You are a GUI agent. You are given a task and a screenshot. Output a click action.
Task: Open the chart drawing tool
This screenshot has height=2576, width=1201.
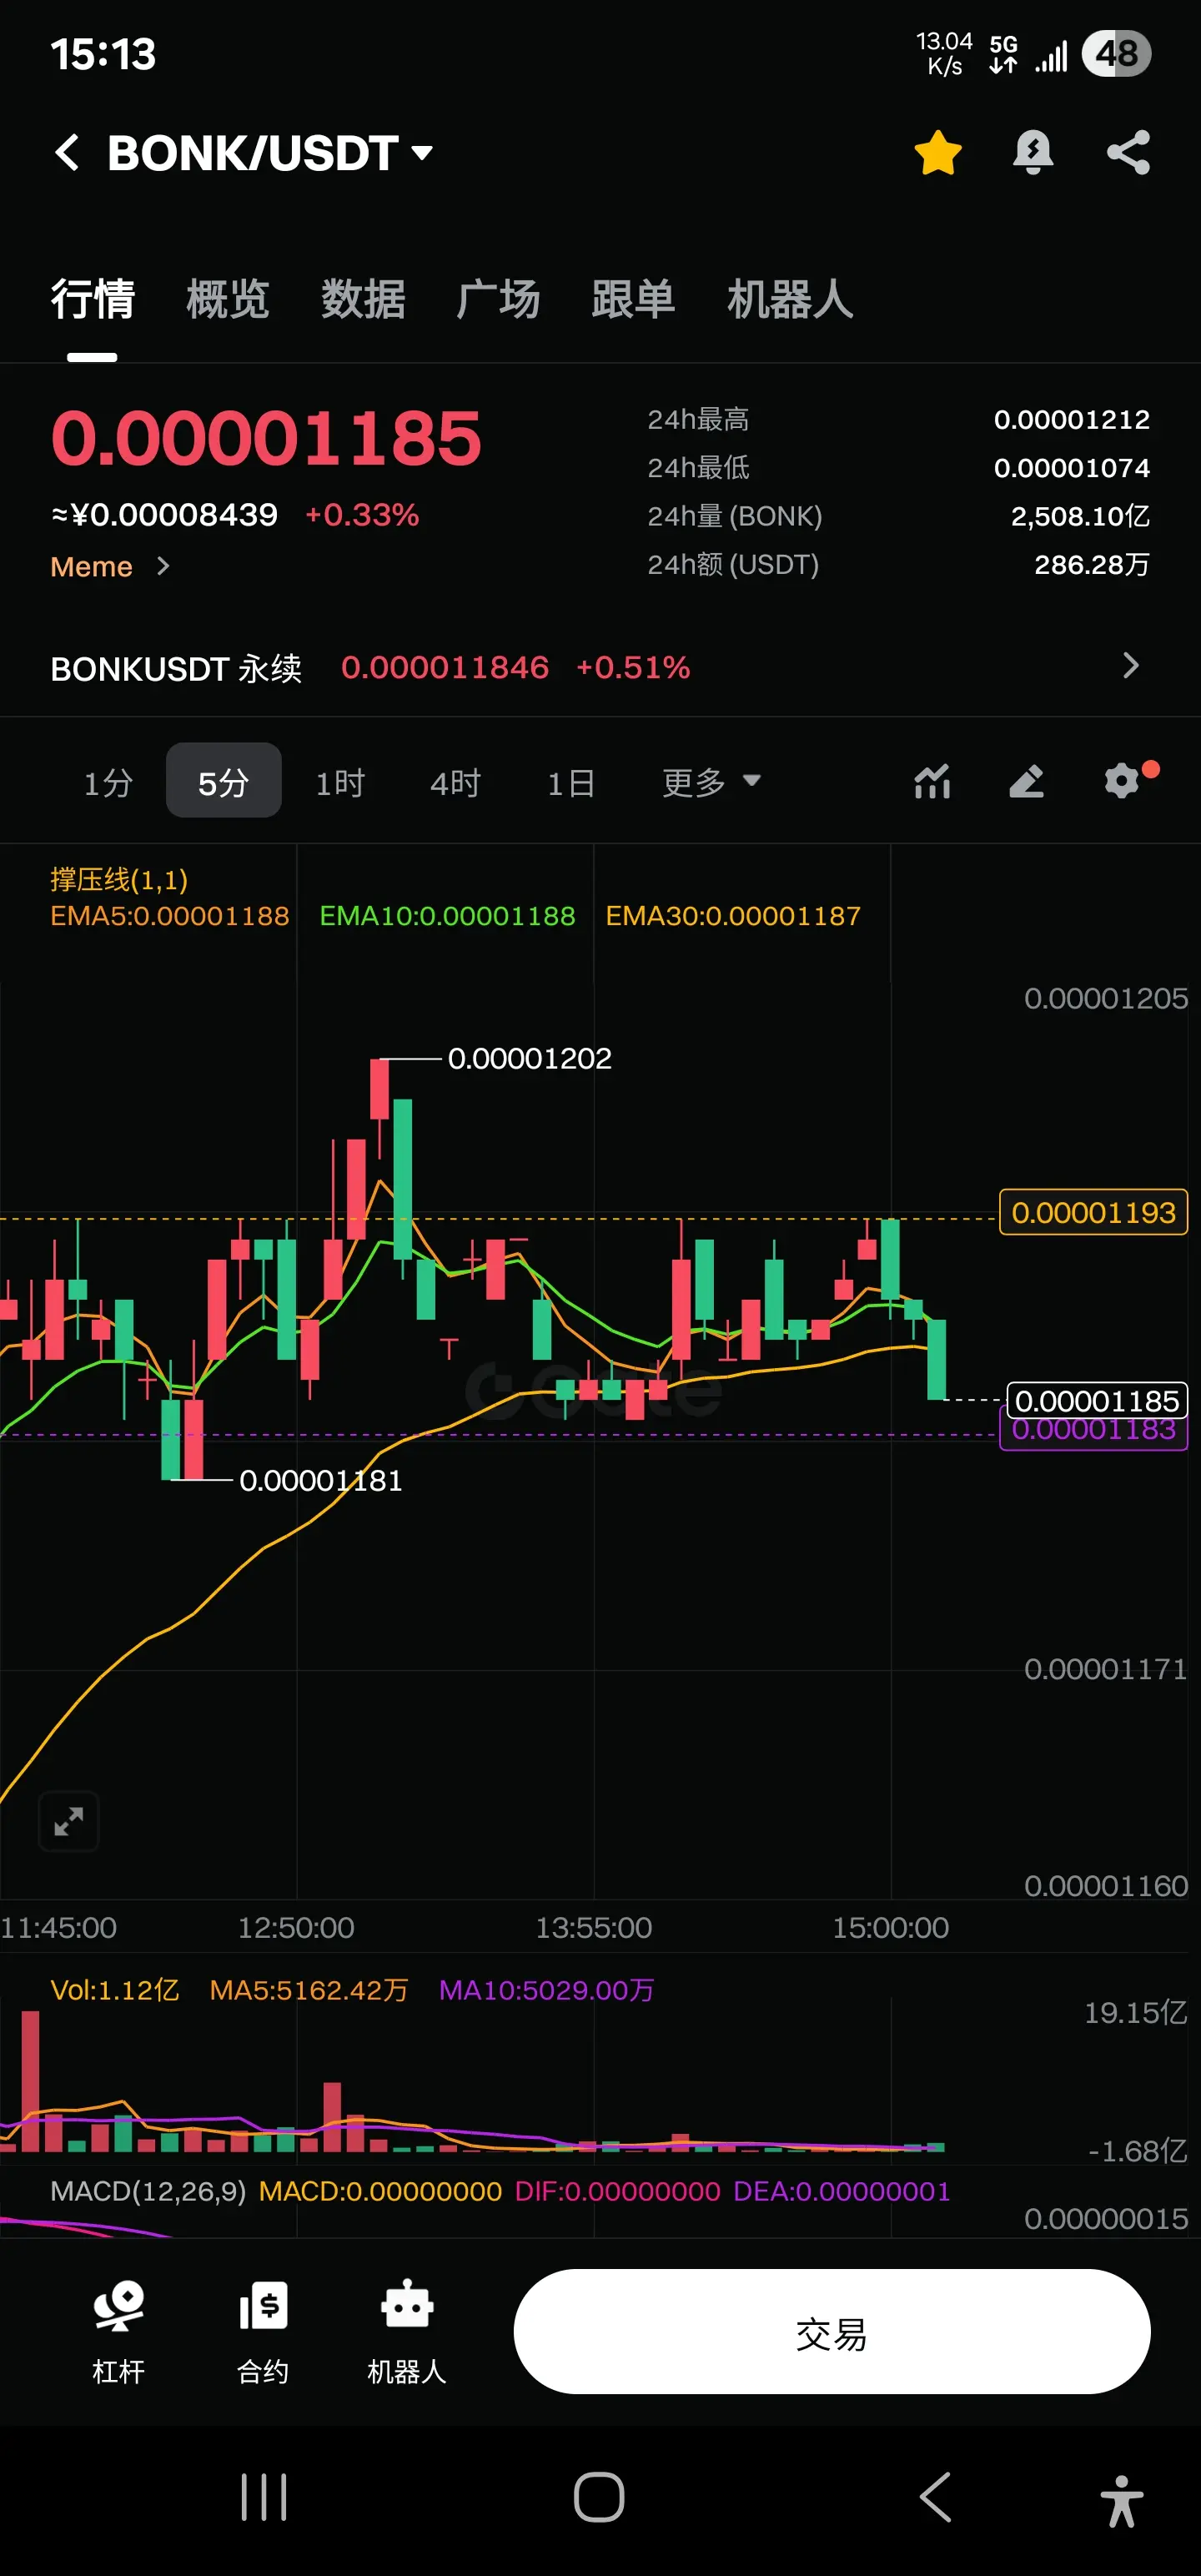(x=1027, y=781)
